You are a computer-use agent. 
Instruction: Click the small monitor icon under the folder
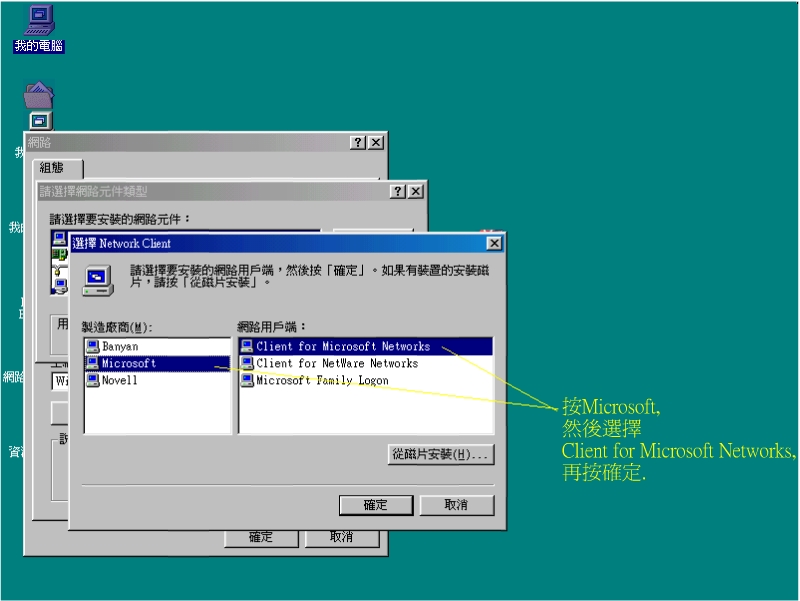[x=41, y=121]
